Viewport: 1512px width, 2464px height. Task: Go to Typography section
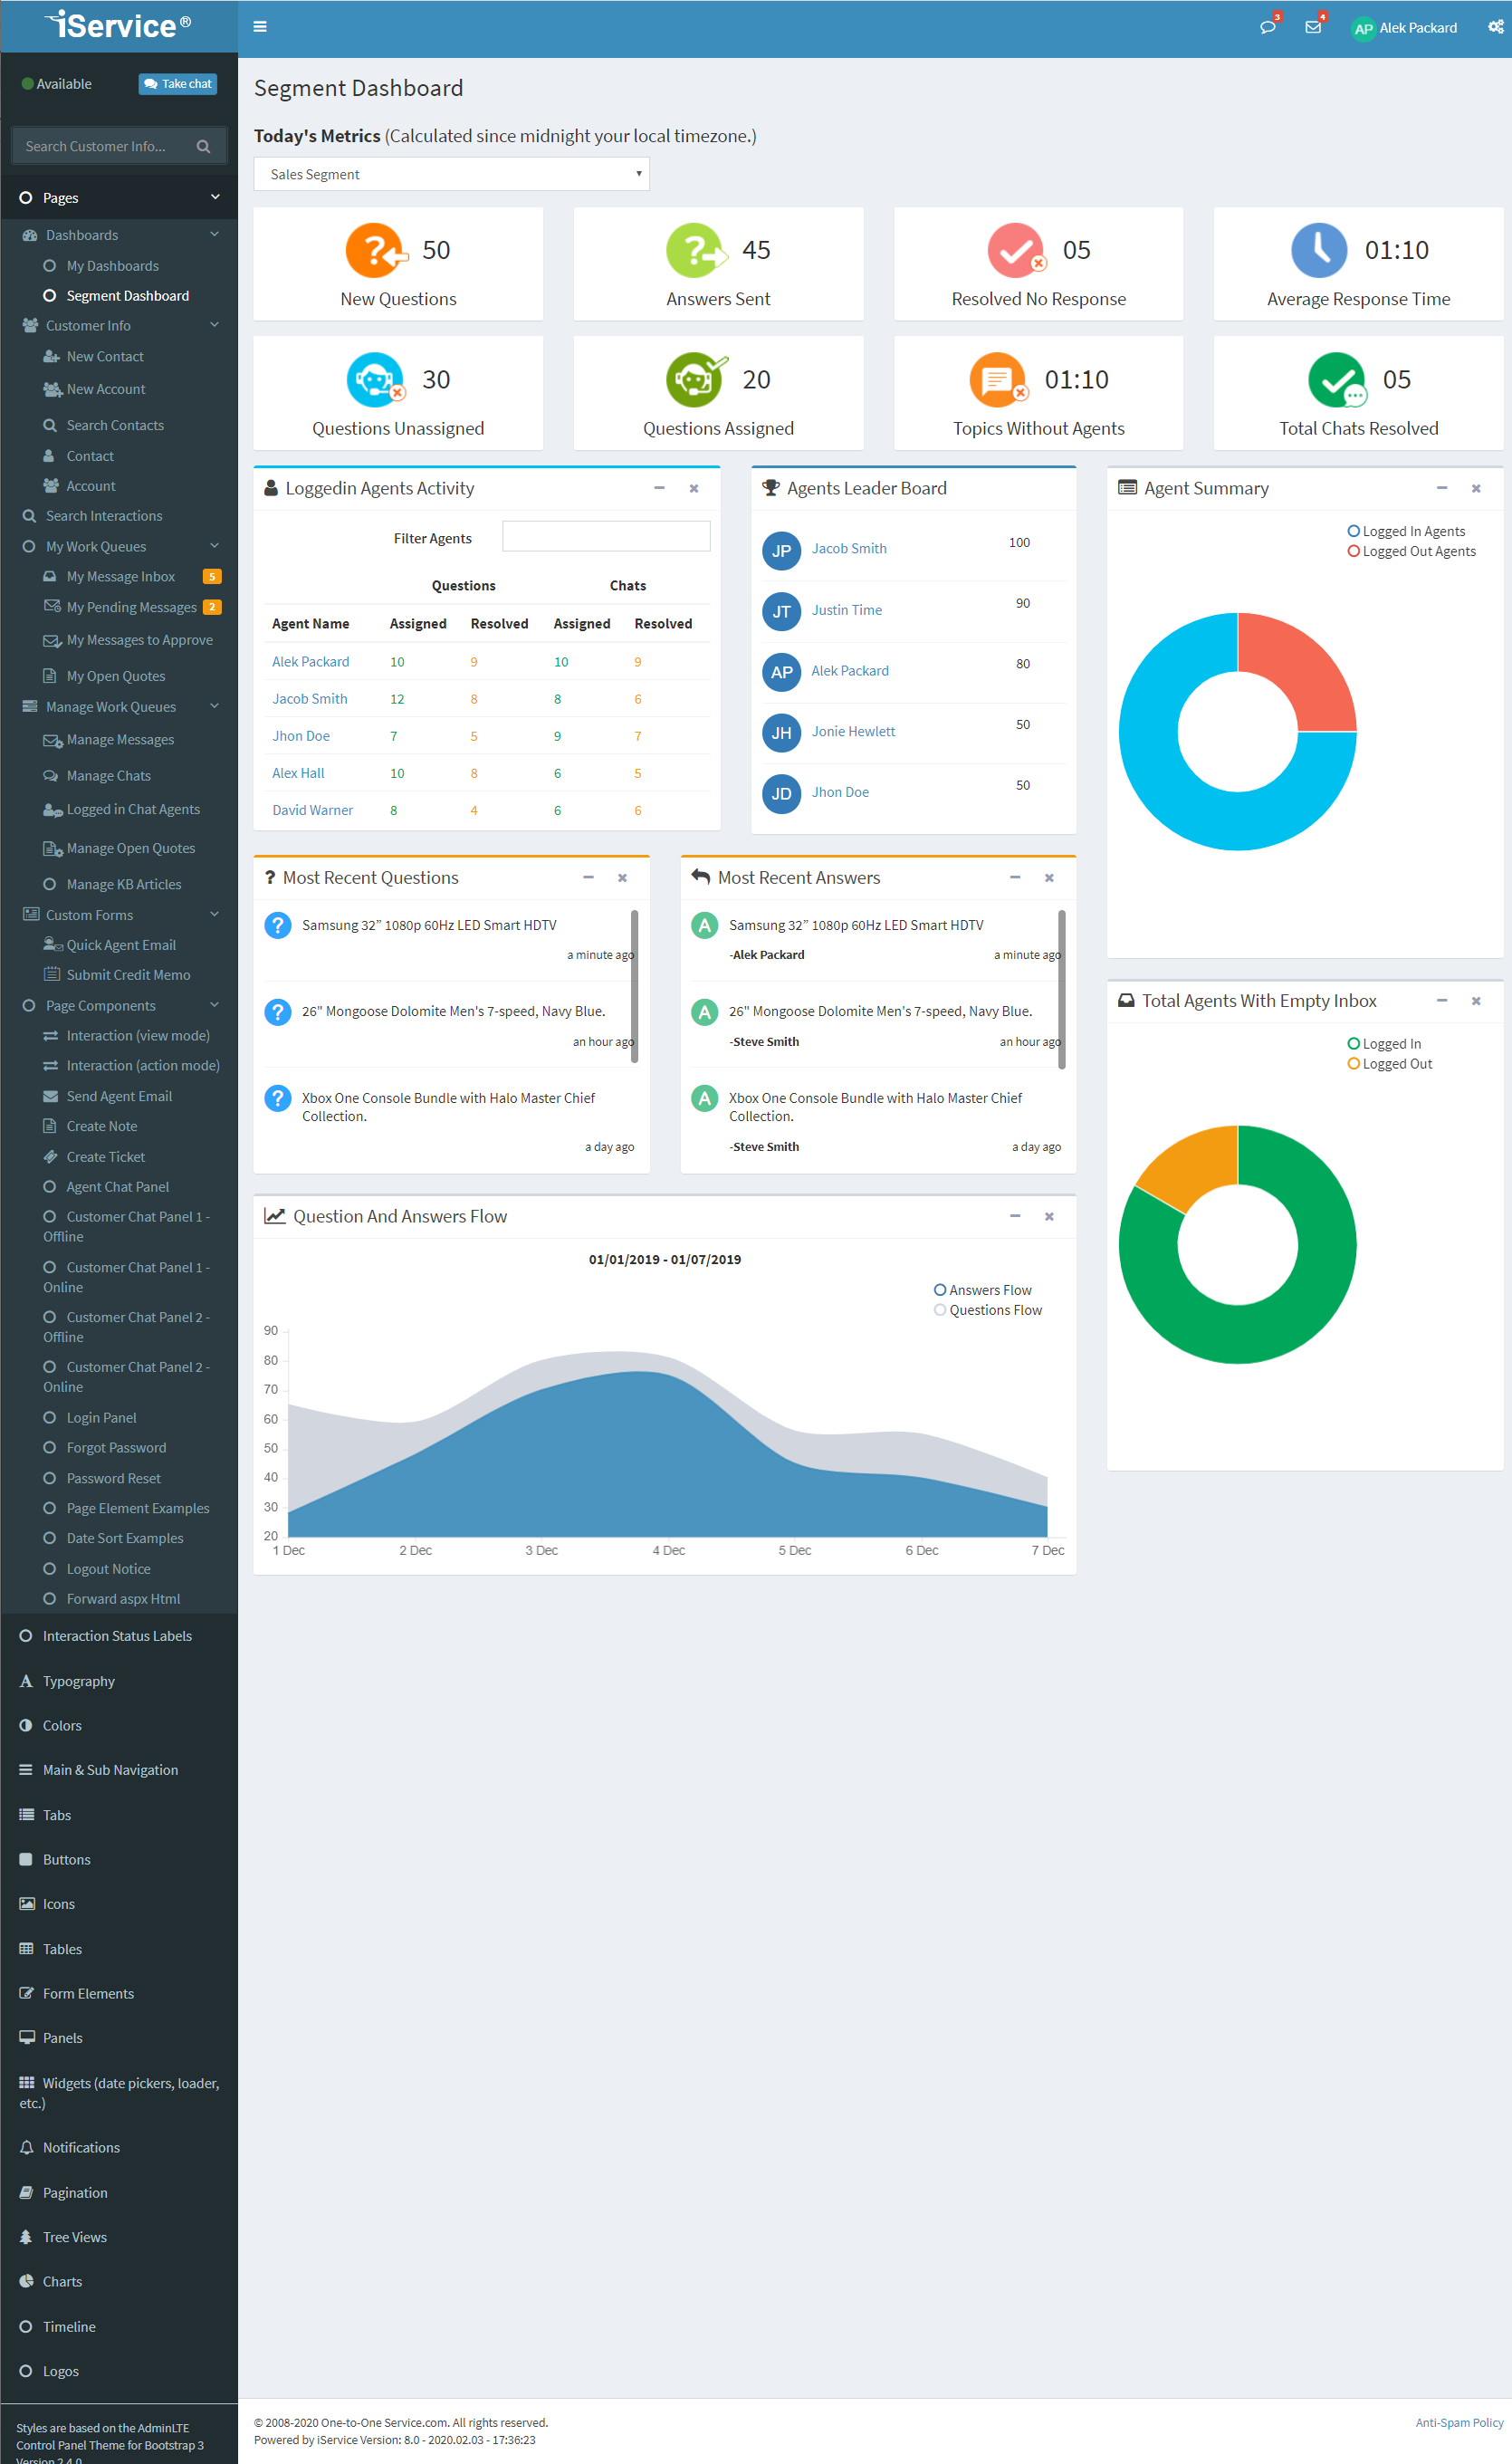[x=78, y=1680]
